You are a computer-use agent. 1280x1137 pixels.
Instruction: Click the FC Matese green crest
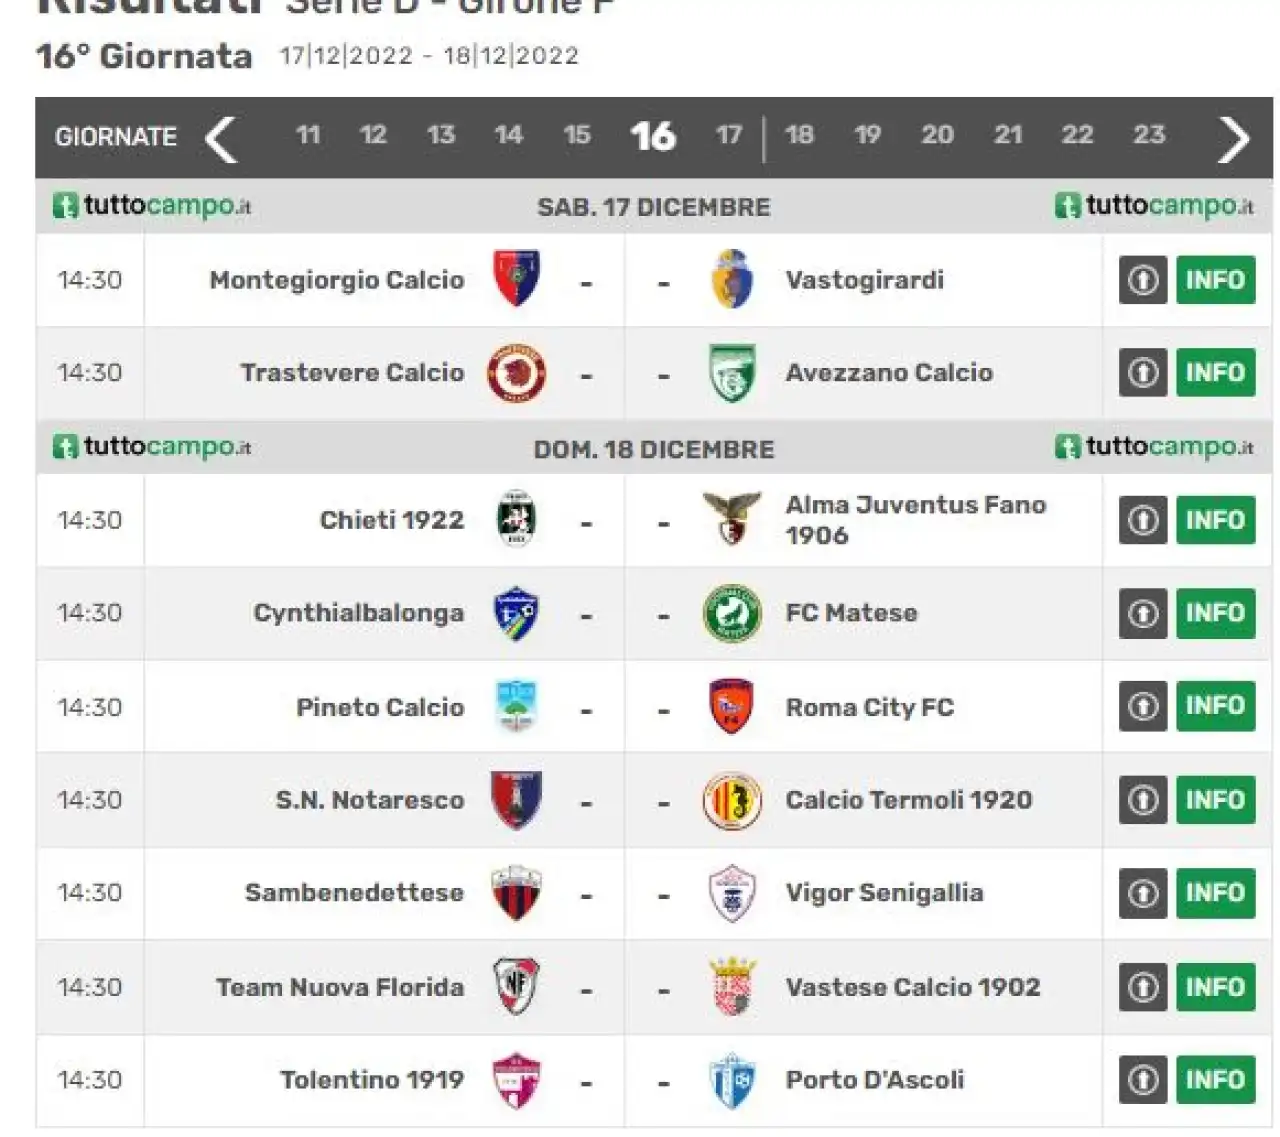point(731,613)
